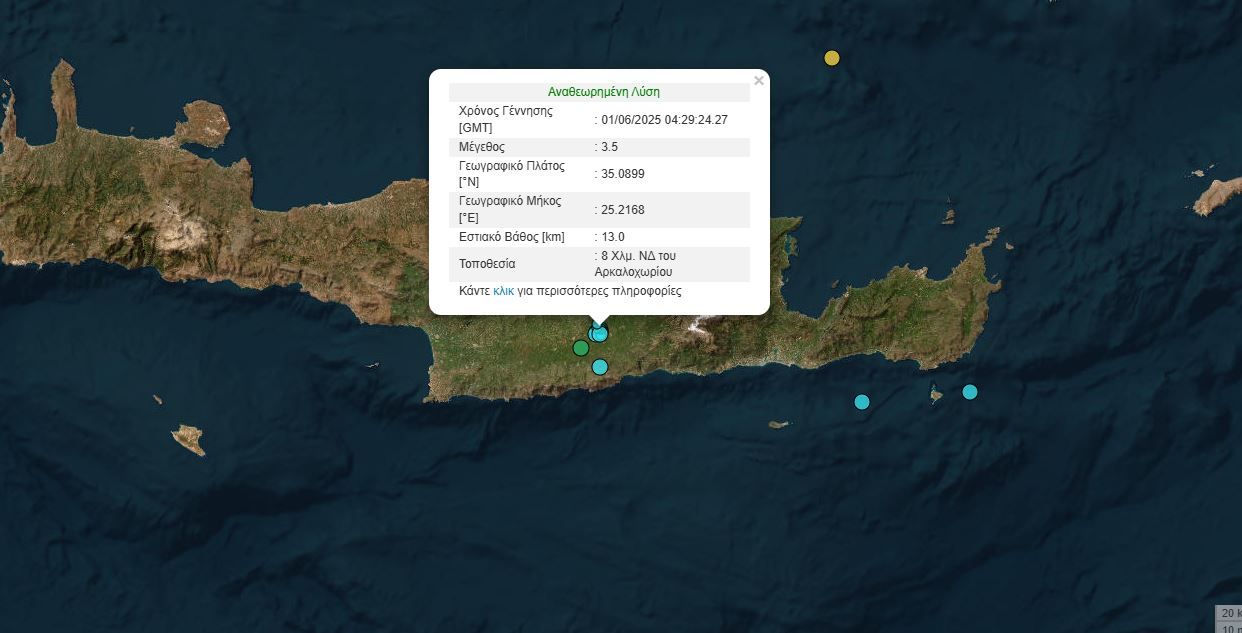Screen dimensions: 1242x633
Task: Click the latitude value 35.0899
Action: tap(623, 174)
